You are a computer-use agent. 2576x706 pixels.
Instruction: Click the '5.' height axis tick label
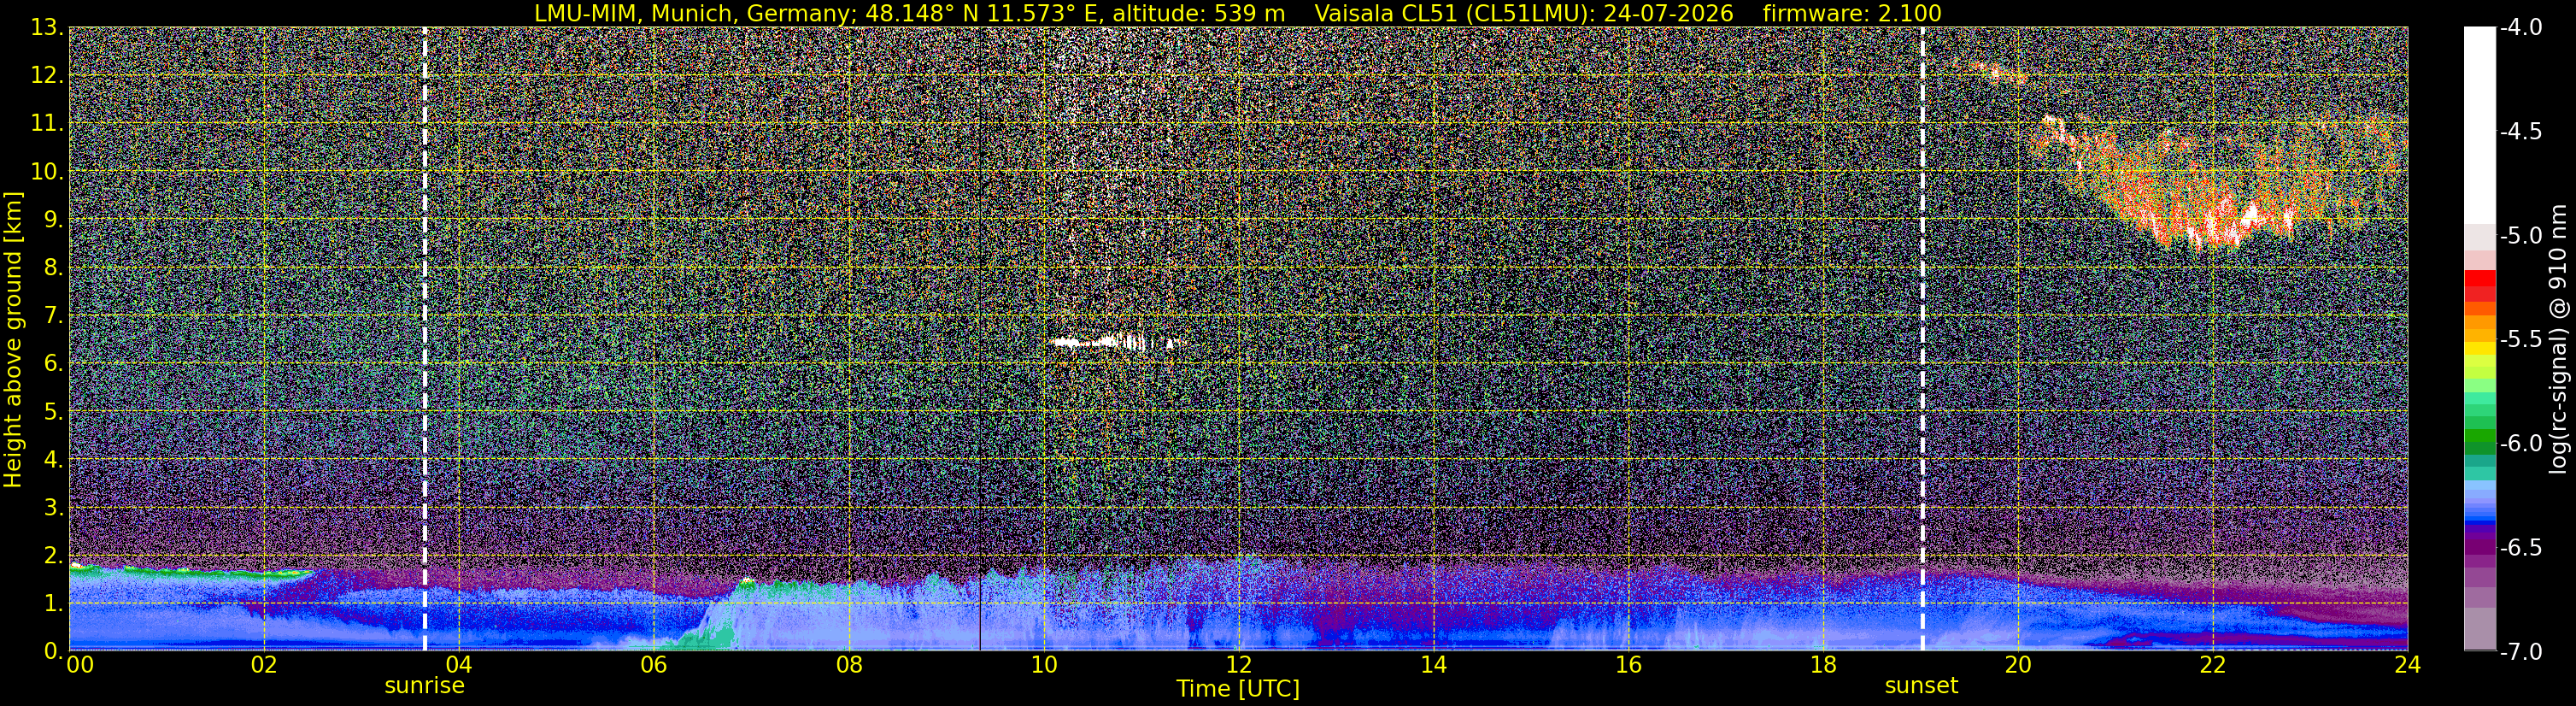click(x=54, y=412)
